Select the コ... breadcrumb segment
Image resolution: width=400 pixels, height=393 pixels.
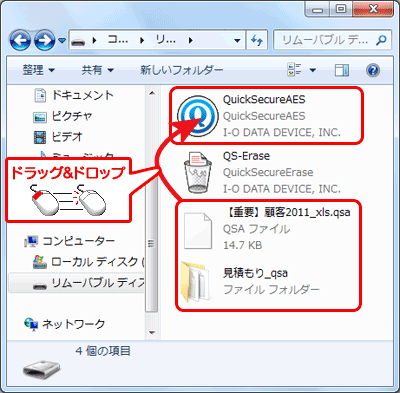tap(118, 40)
